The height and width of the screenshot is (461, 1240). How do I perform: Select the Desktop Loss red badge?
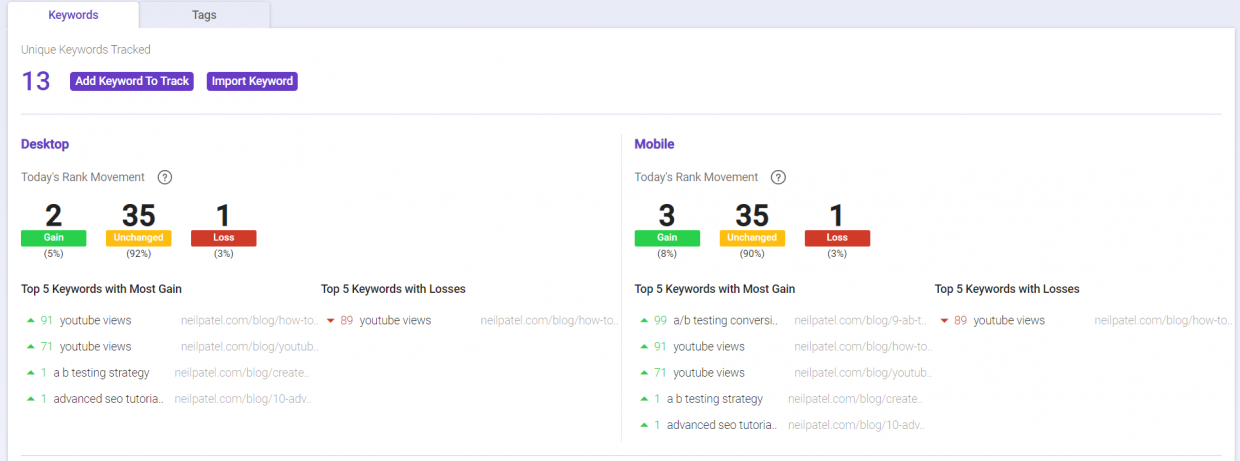click(223, 238)
